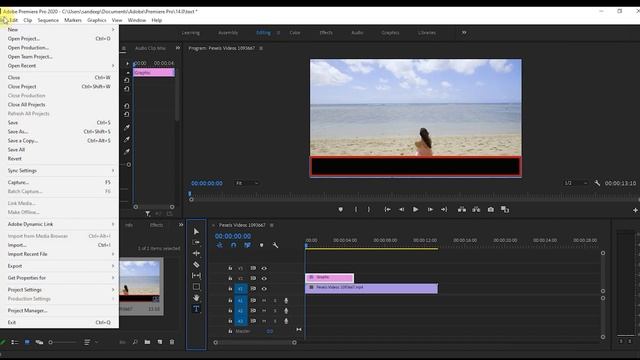Click the New Bin folder icon

coord(147,342)
